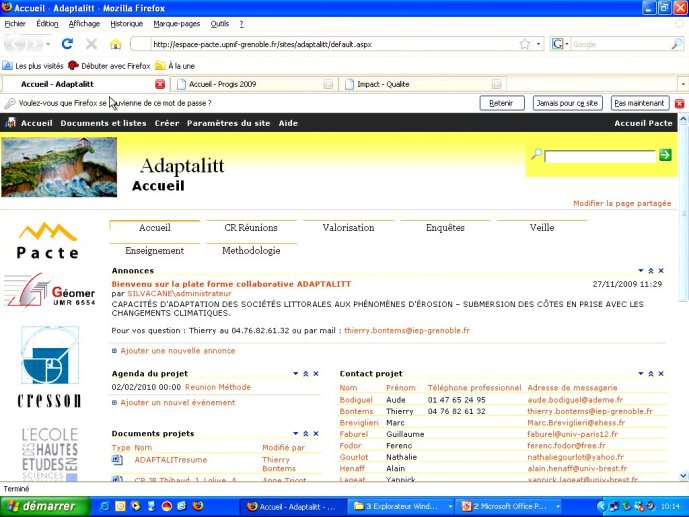The image size is (689, 517).
Task: Open the Documents projets menu arrow
Action: click(296, 434)
